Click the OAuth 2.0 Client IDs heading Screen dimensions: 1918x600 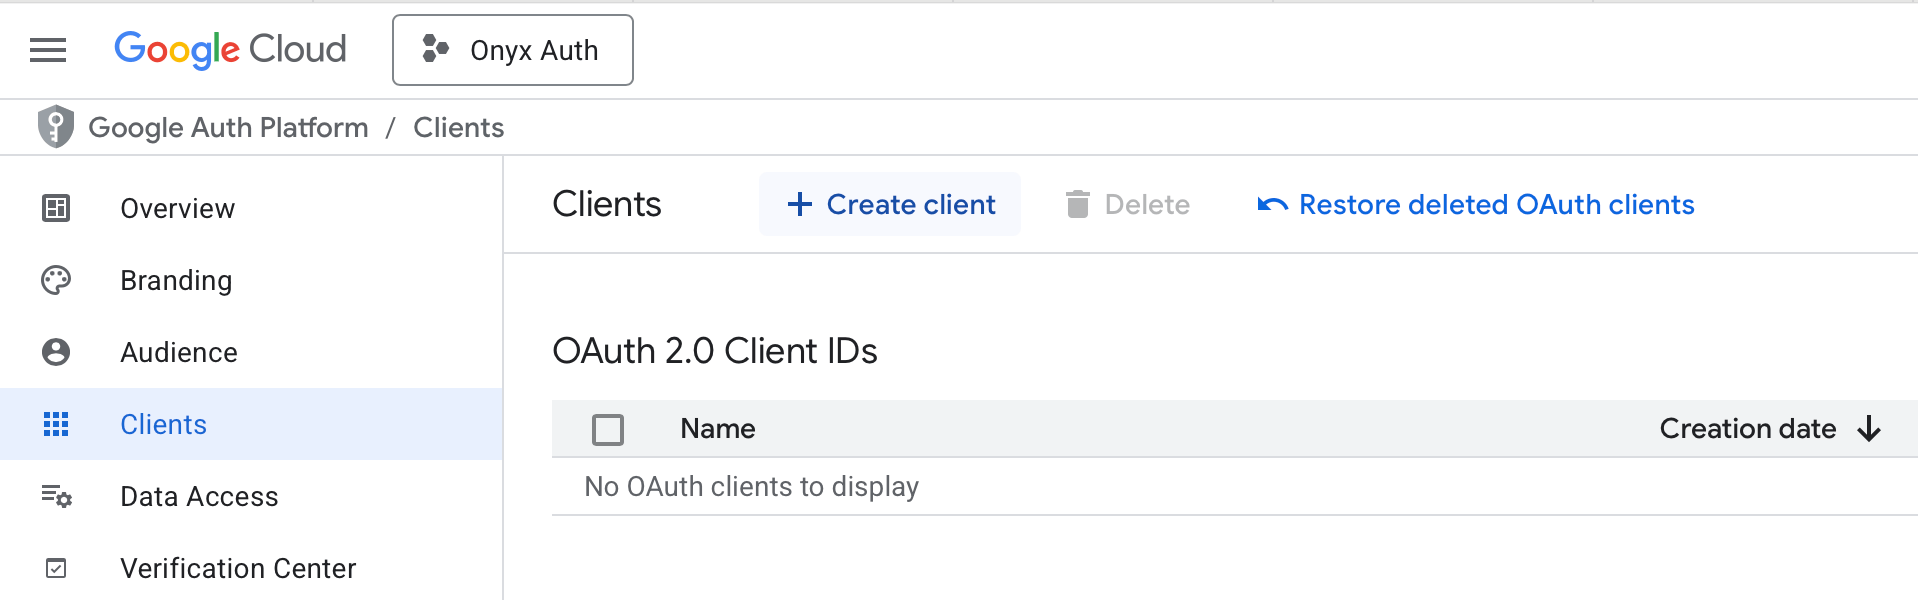pyautogui.click(x=715, y=351)
